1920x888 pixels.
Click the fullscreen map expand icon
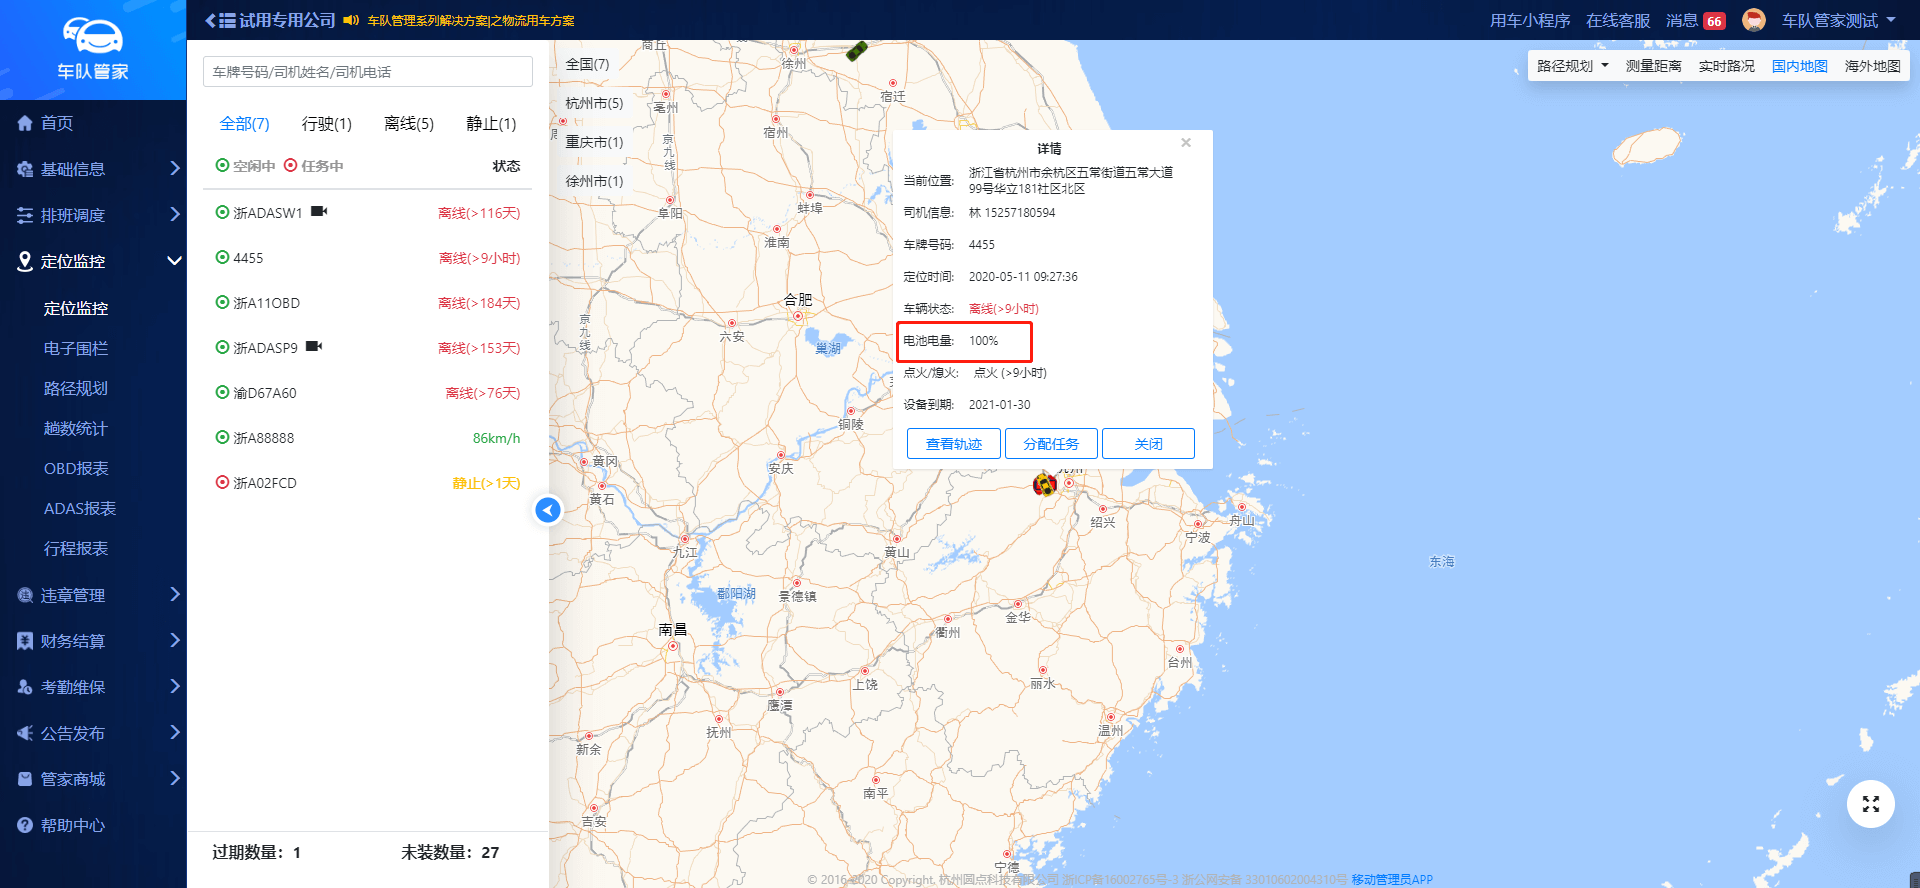click(x=1870, y=804)
